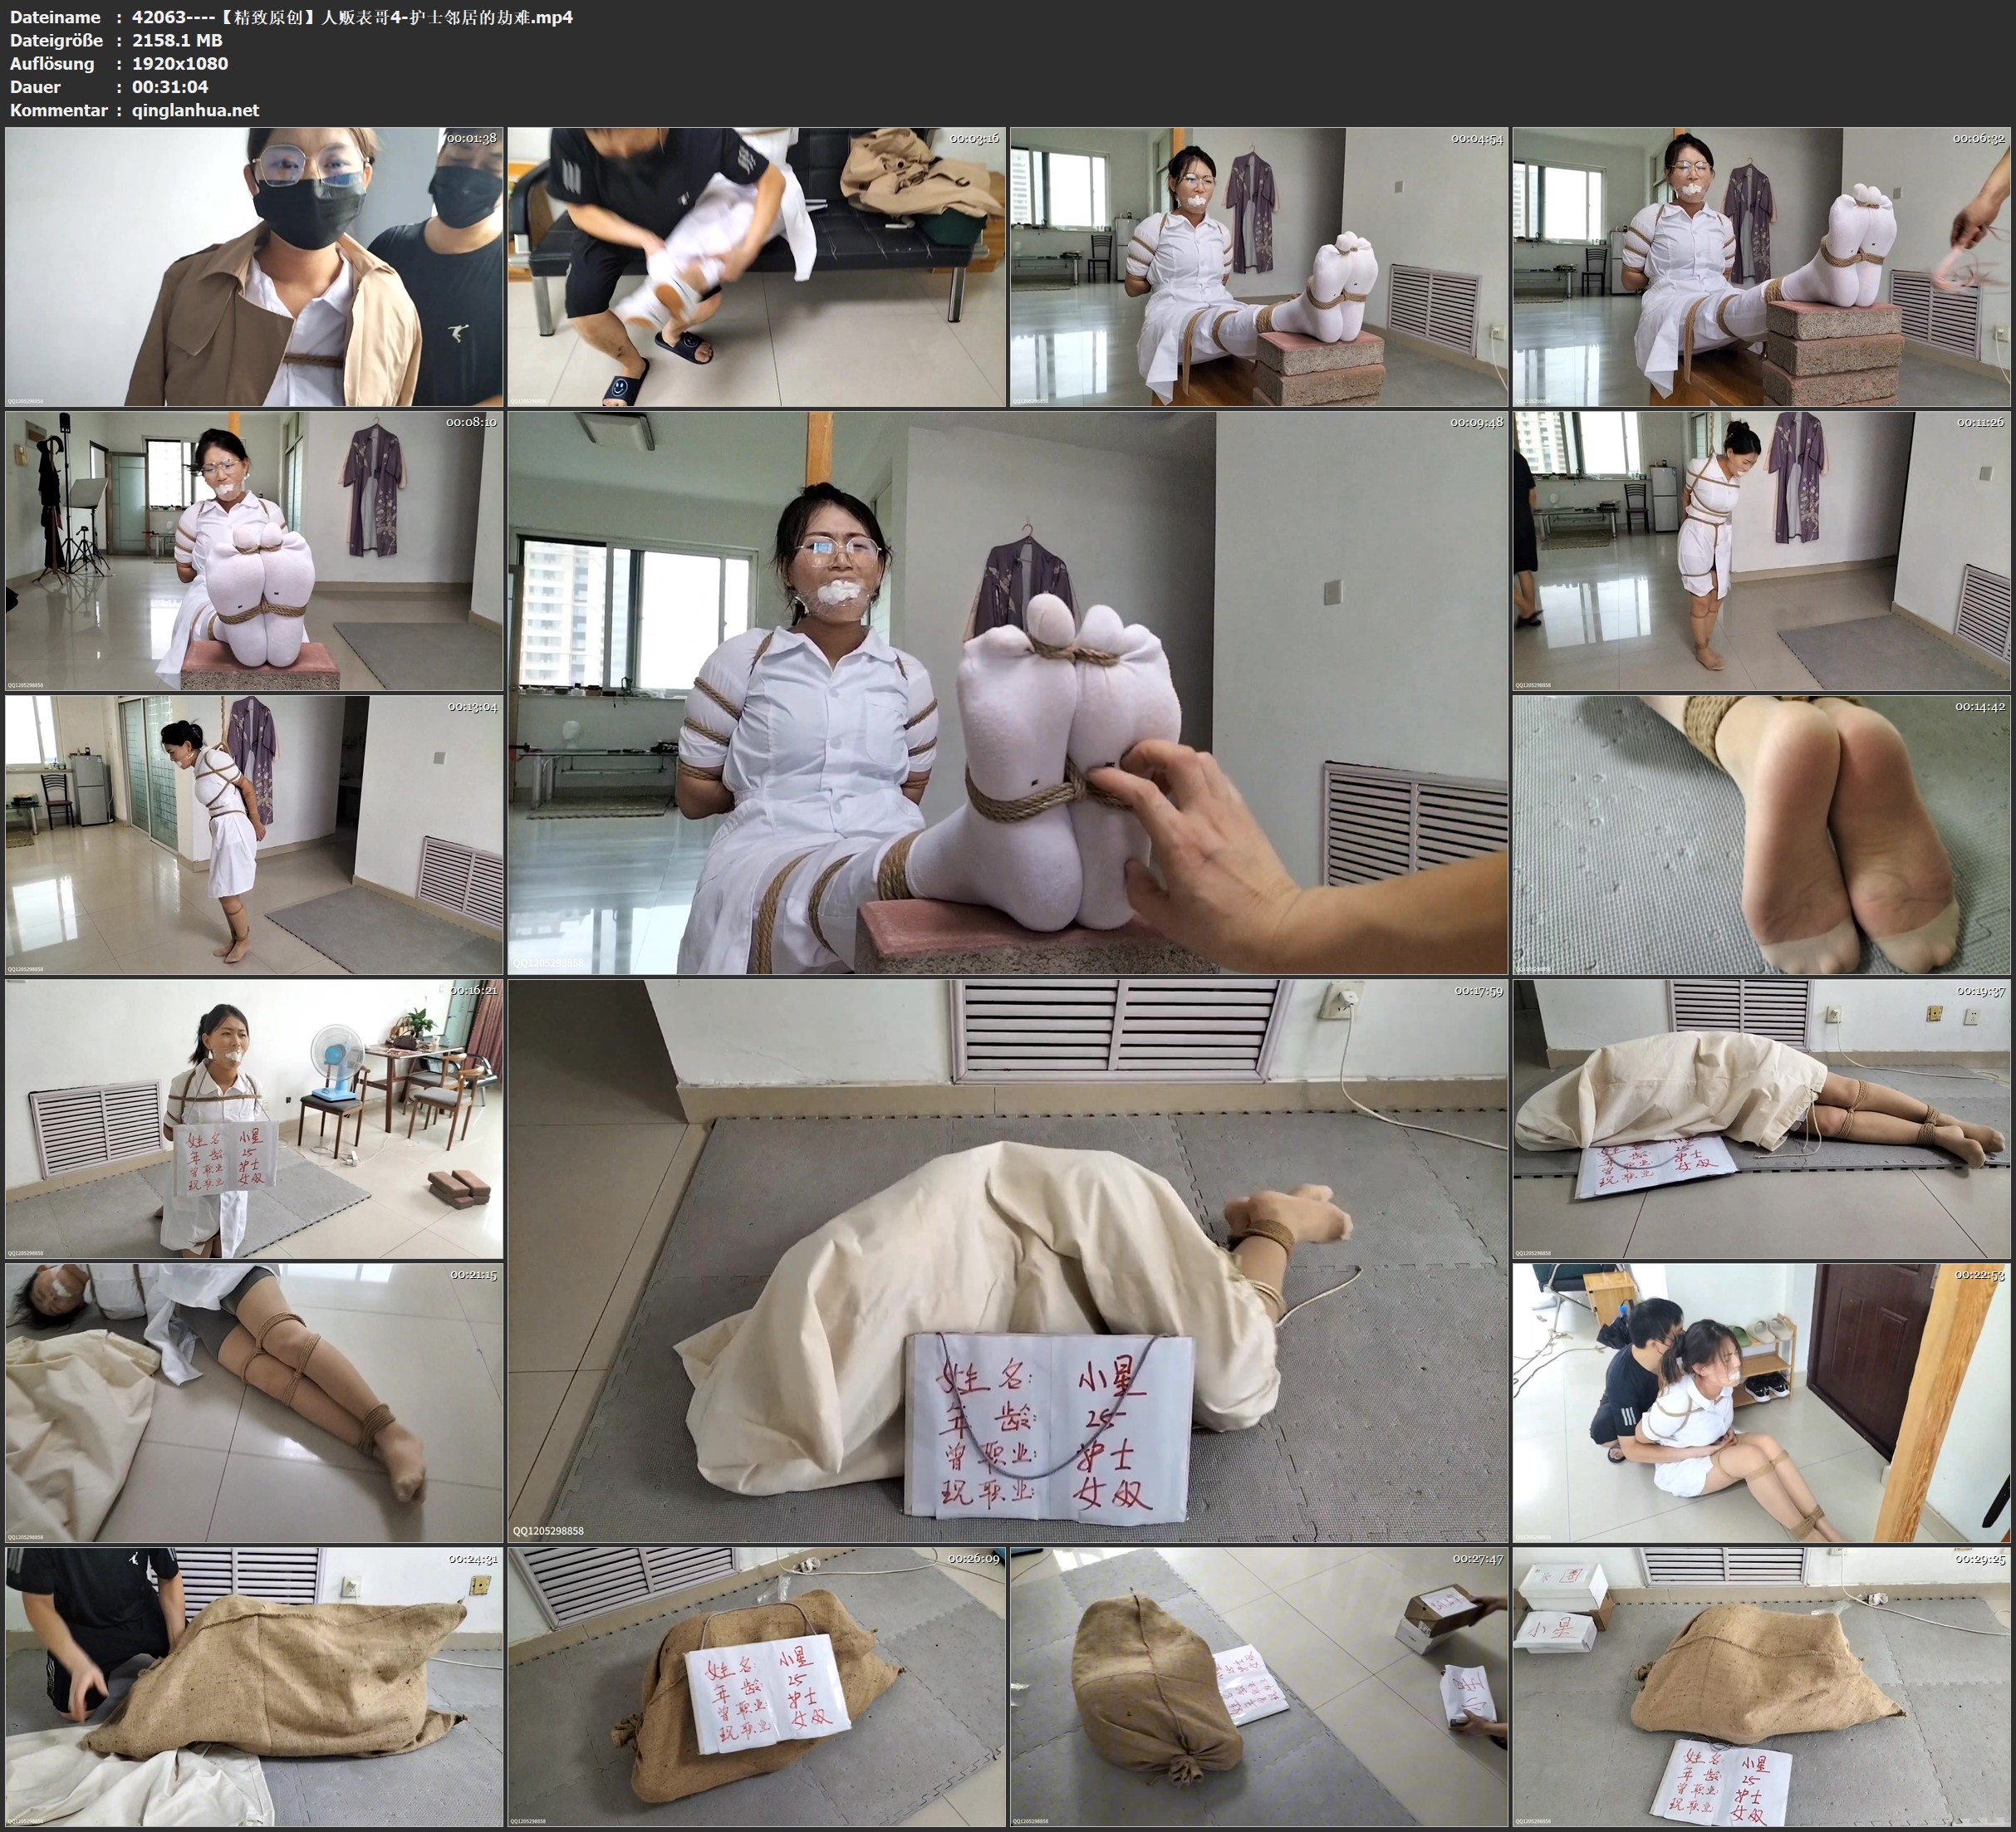Select the thumbnail timestamped 00:08:10
Screen dimensions: 2016x1832
254,551
